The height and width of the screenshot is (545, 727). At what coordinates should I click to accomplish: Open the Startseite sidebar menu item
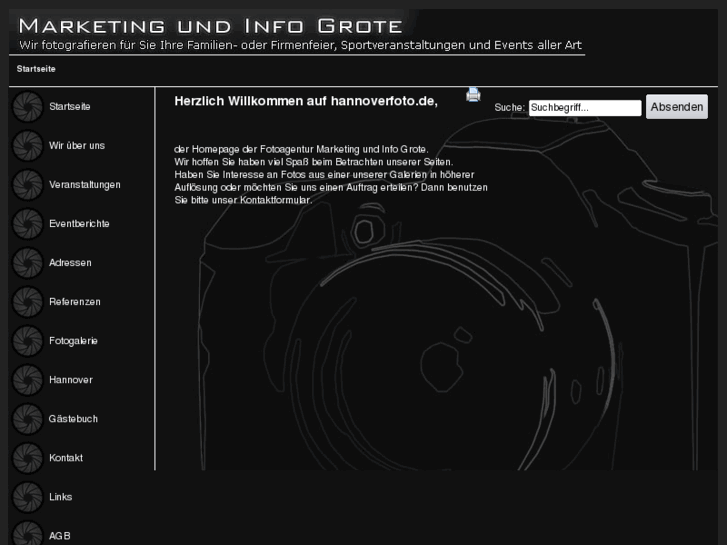click(70, 107)
